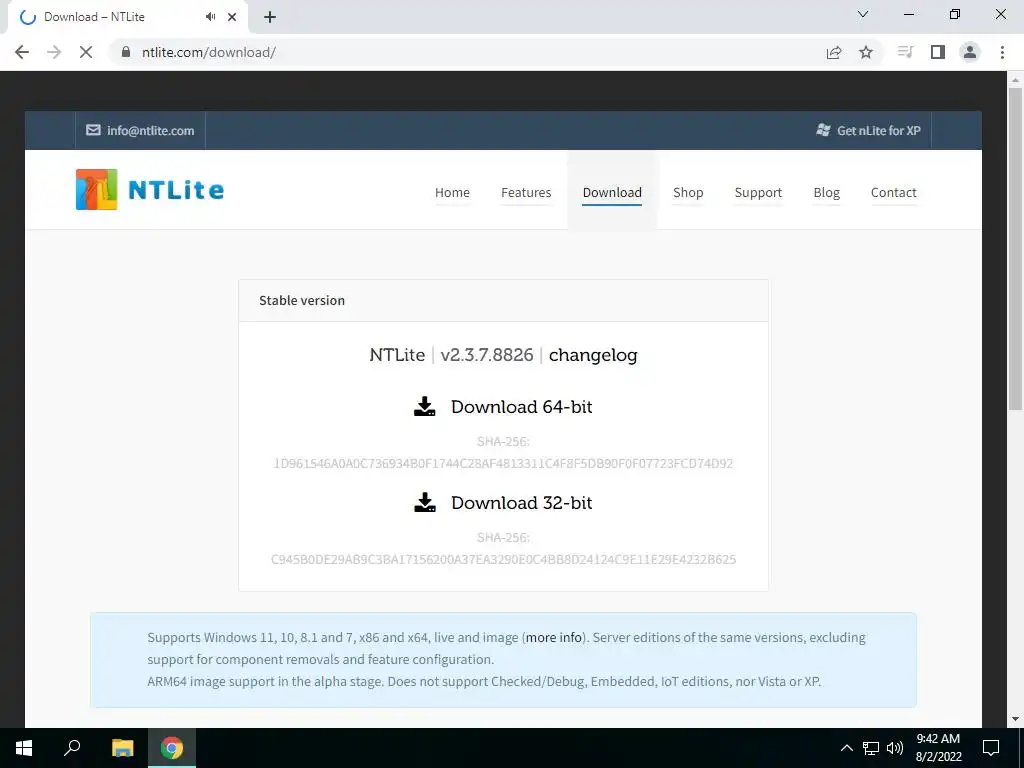Viewport: 1024px width, 768px height.
Task: Go to the Shop page
Action: point(688,193)
